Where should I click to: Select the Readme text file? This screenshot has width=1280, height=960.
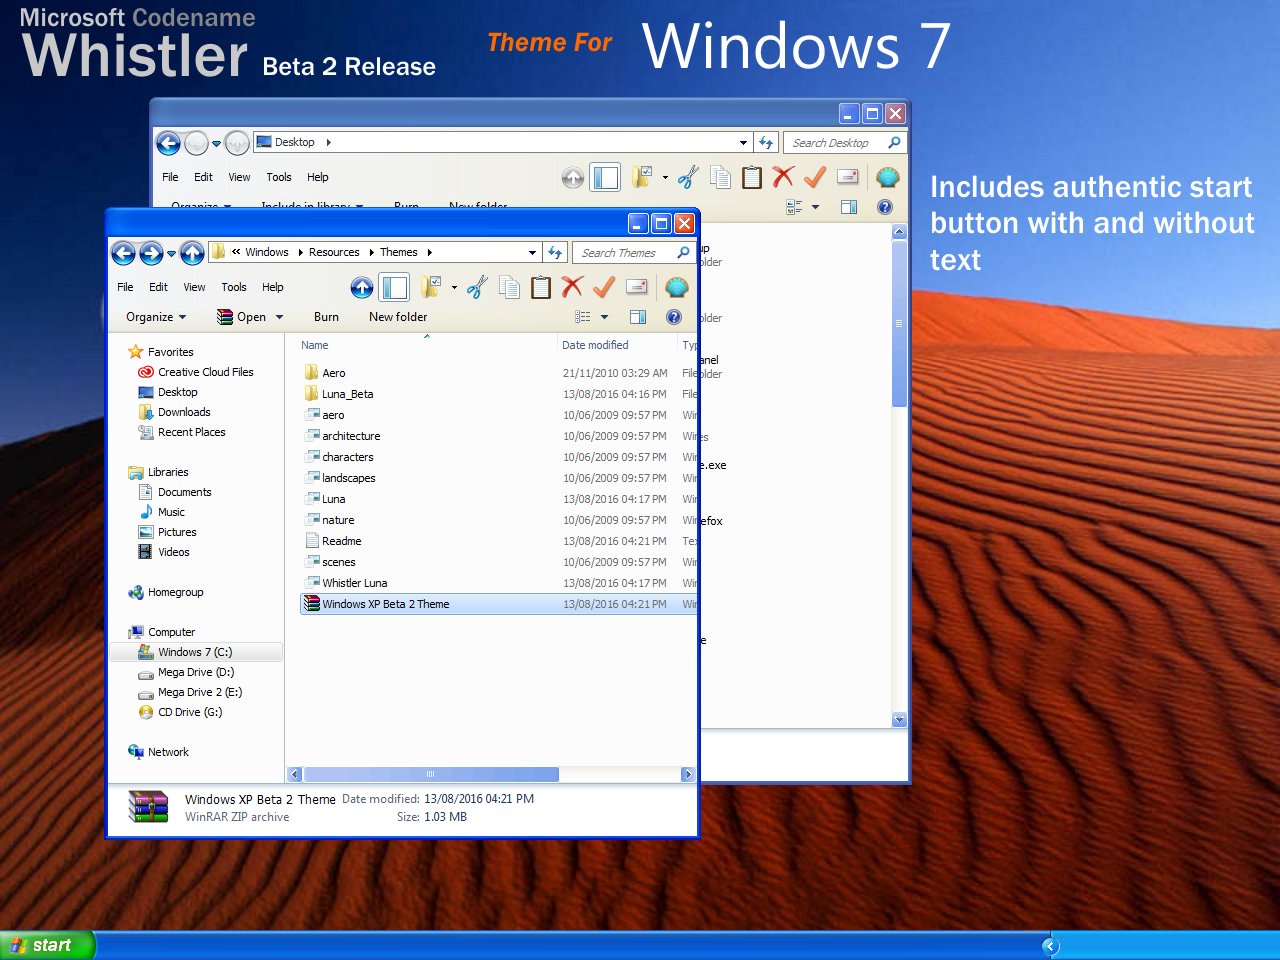point(341,541)
